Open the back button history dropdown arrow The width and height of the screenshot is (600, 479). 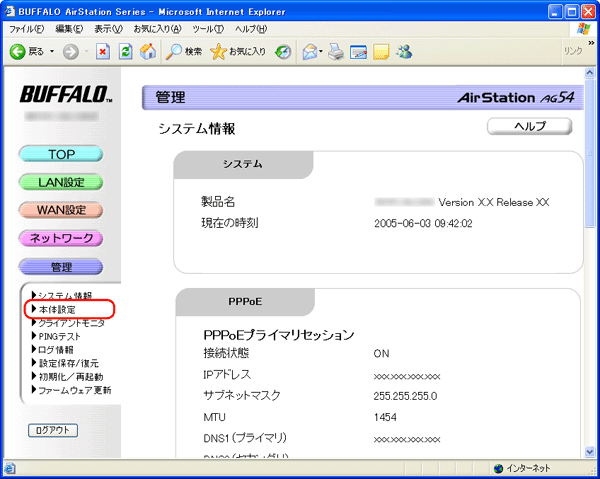tap(51, 51)
